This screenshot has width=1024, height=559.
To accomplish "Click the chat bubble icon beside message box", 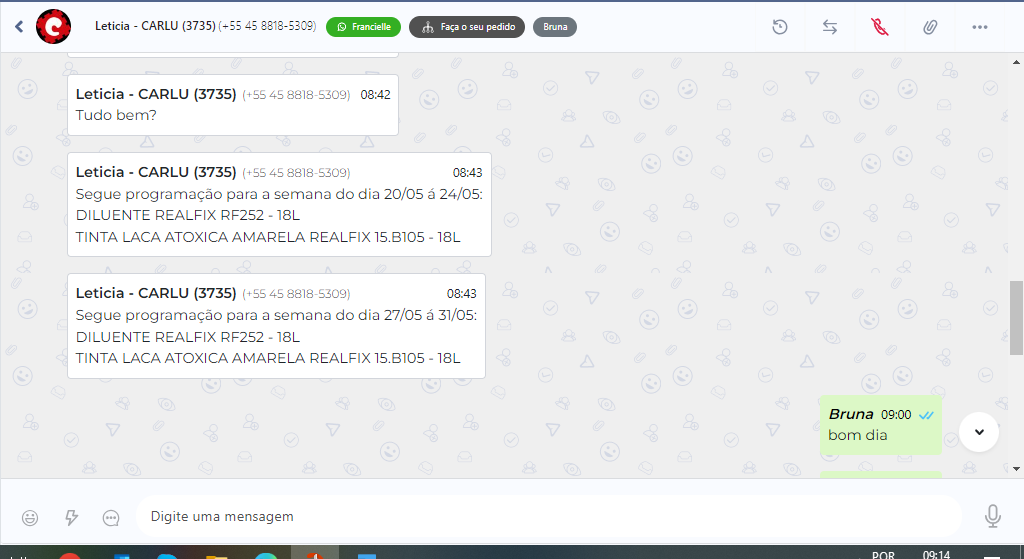I will pos(111,517).
